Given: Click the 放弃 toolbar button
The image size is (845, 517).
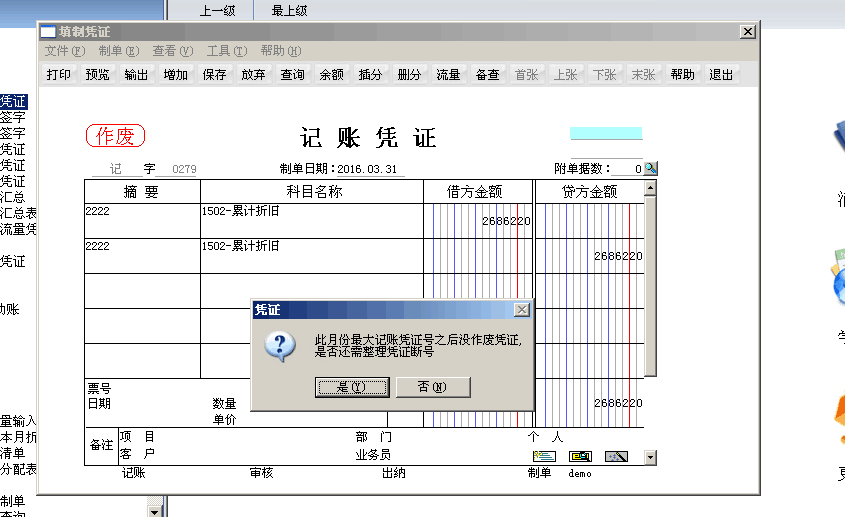Looking at the screenshot, I should [x=253, y=74].
